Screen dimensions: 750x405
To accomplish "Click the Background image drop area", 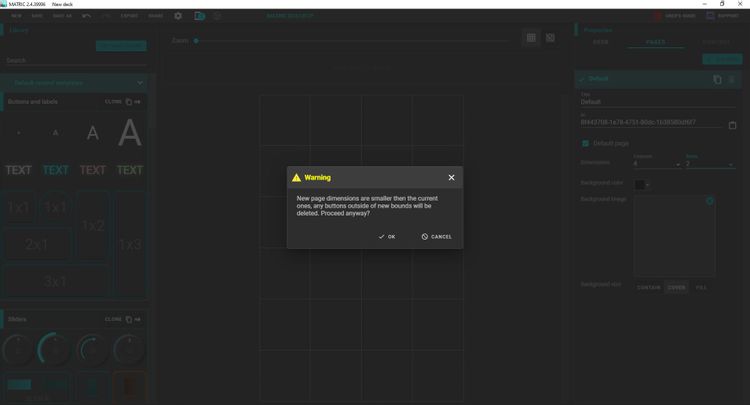I will pos(674,235).
